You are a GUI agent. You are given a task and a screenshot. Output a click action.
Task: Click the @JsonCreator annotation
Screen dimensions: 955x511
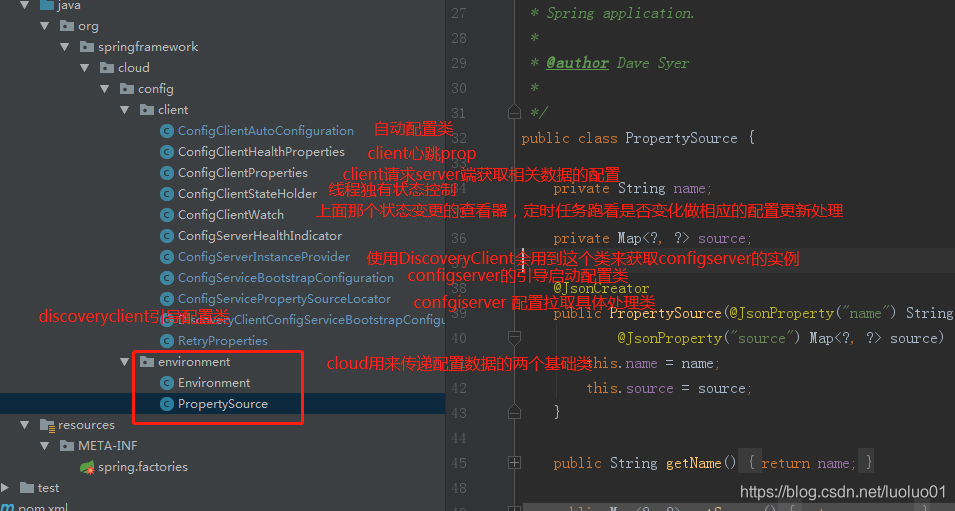click(601, 288)
